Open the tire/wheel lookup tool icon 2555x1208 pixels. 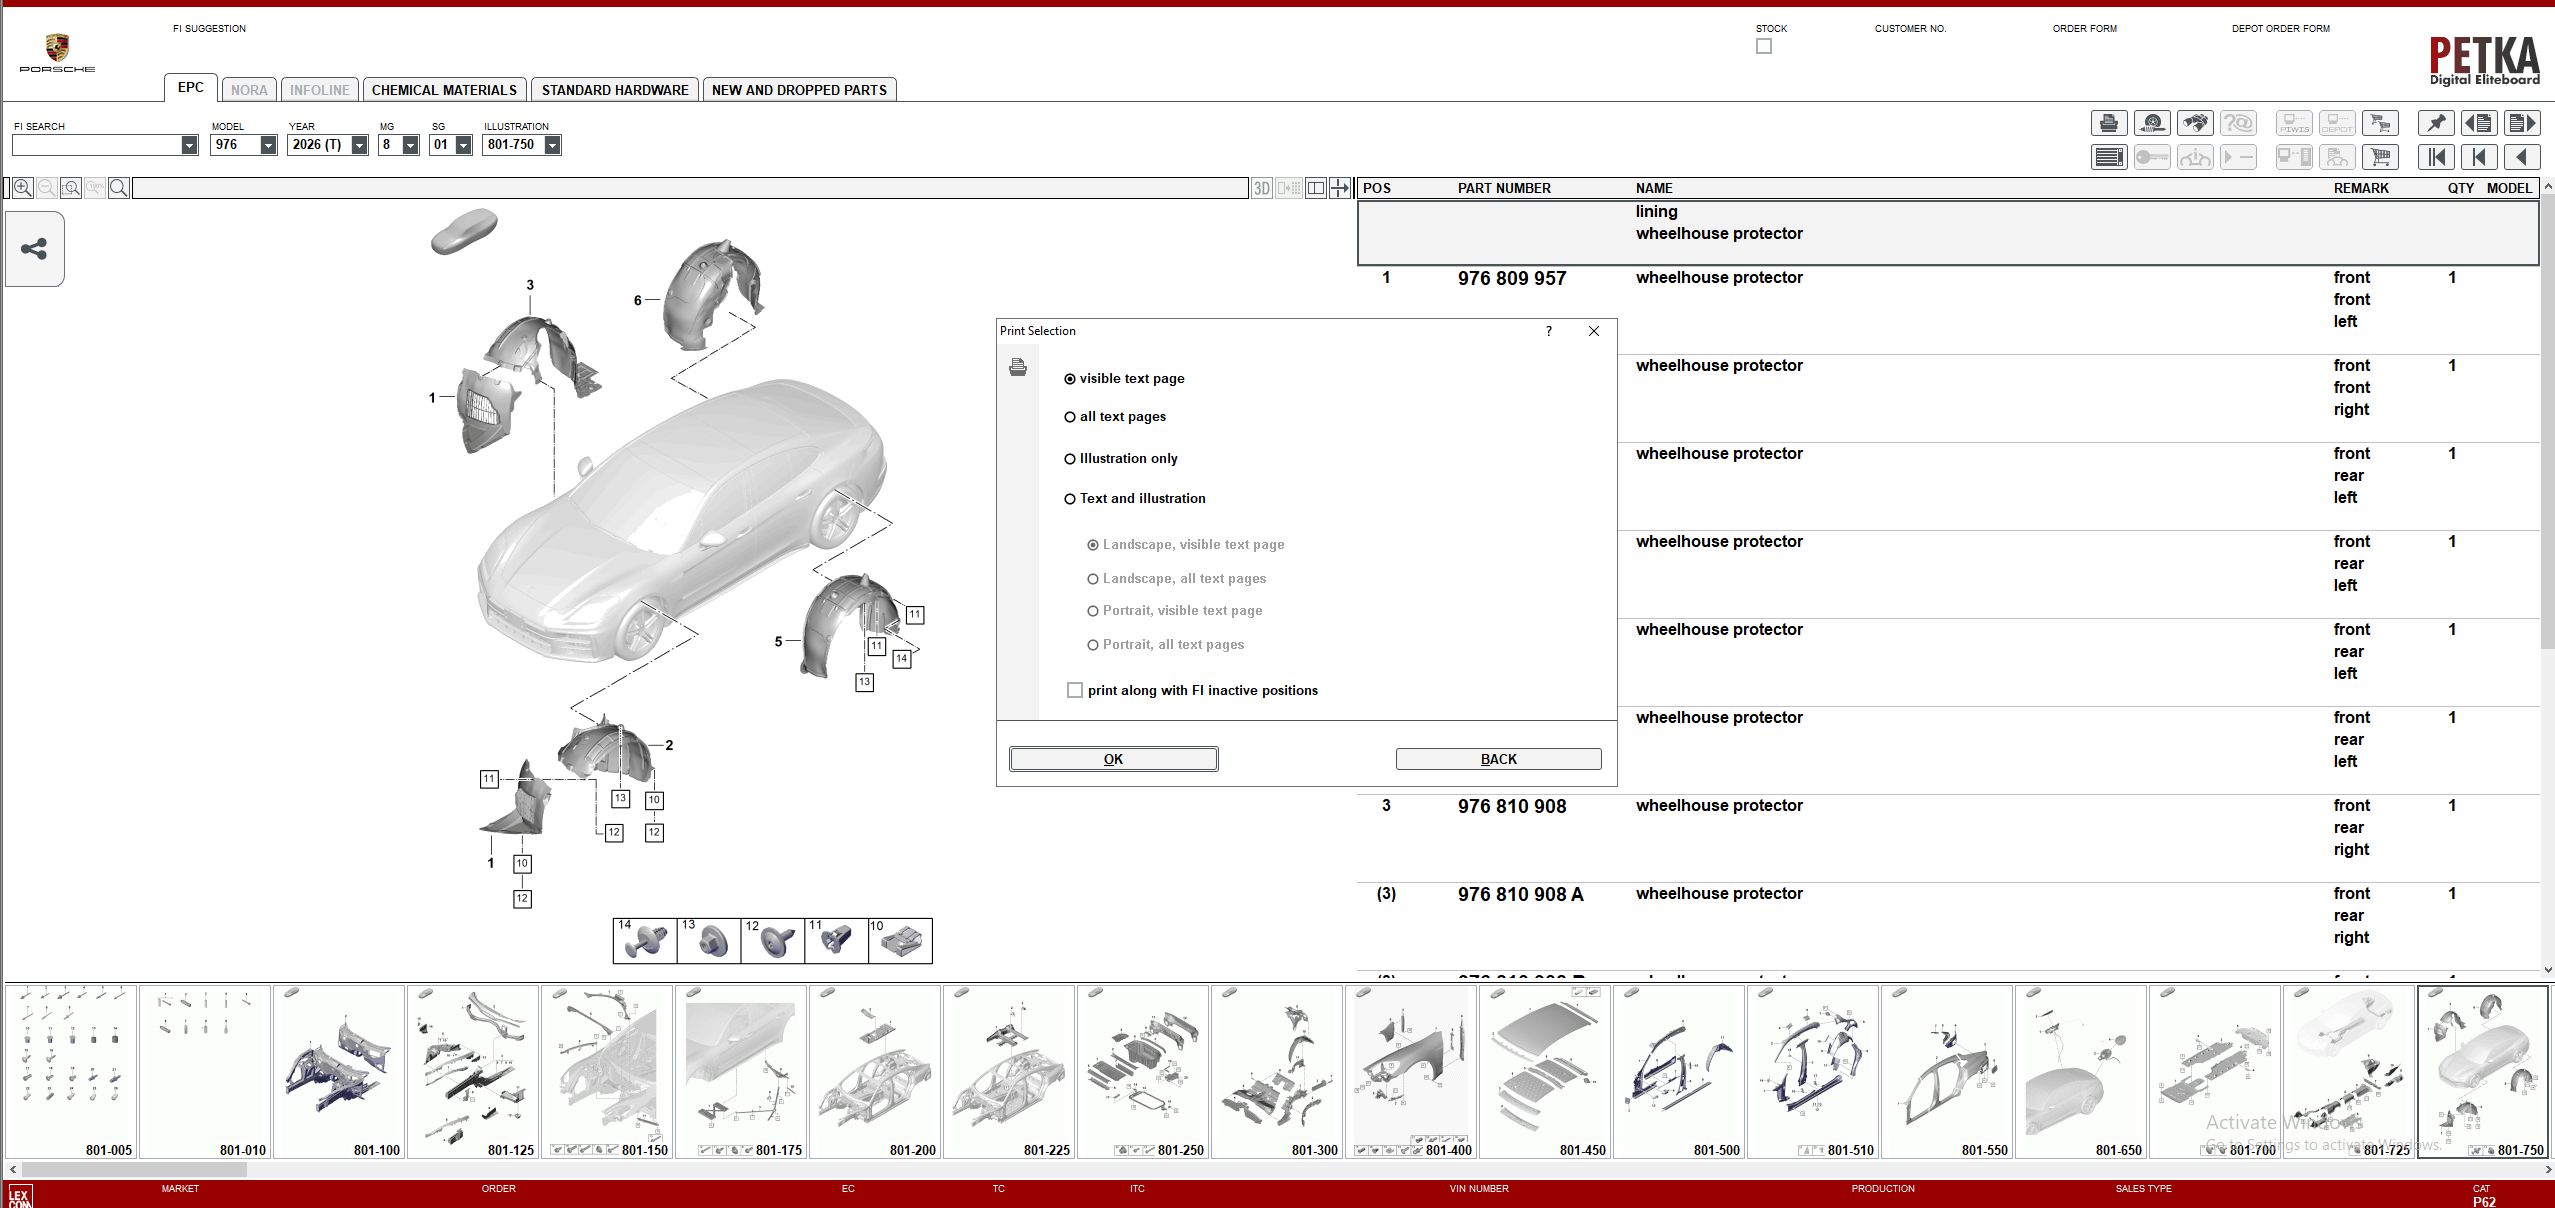(x=2153, y=123)
